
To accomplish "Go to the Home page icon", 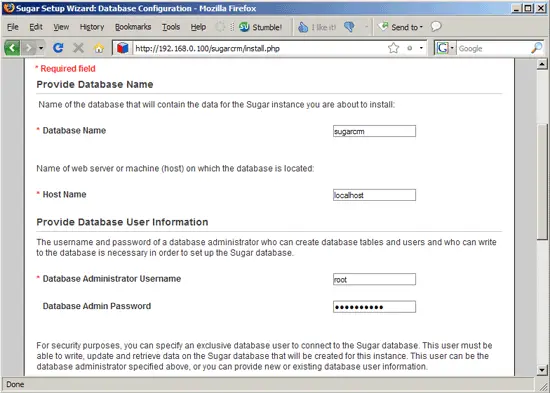I will click(99, 48).
